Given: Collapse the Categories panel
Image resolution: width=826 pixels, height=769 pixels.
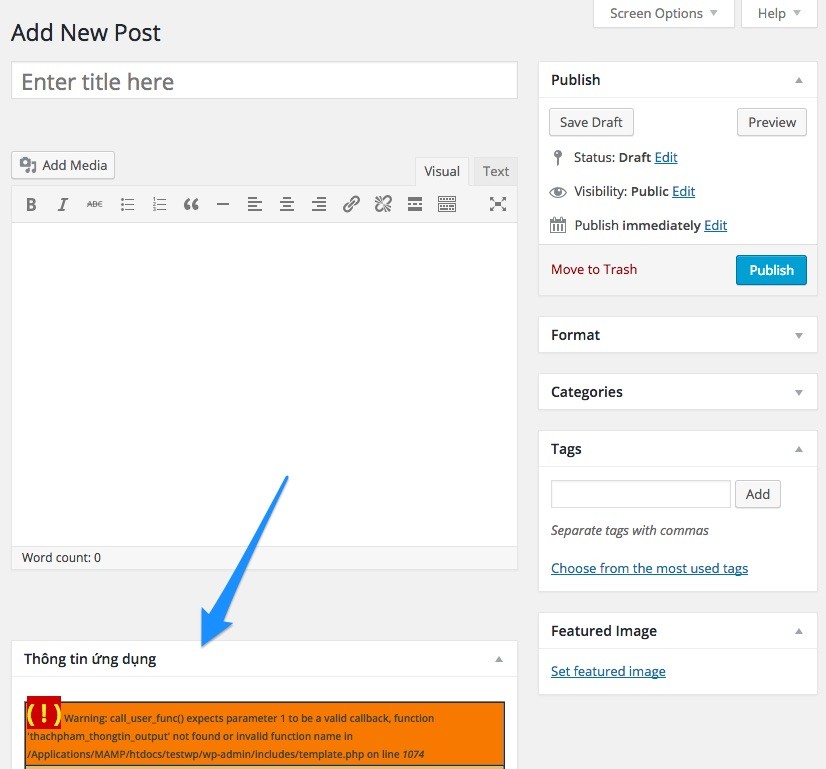Looking at the screenshot, I should tap(798, 393).
